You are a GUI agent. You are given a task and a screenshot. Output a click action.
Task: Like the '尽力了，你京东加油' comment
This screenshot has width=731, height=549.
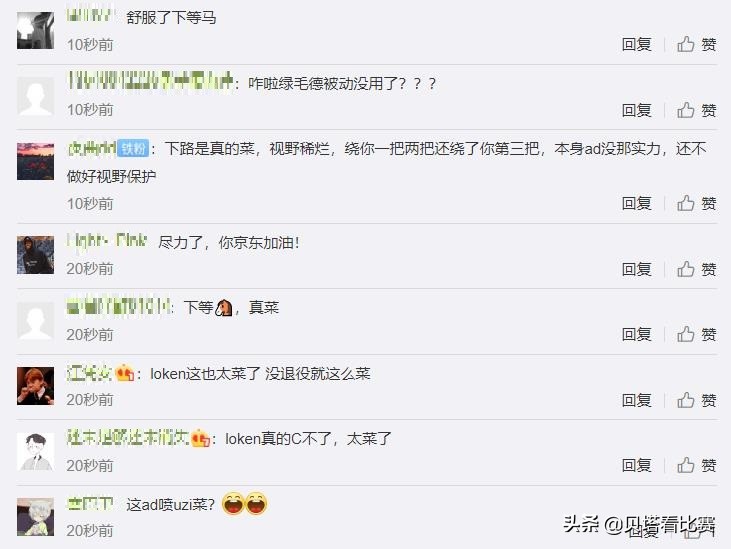697,269
